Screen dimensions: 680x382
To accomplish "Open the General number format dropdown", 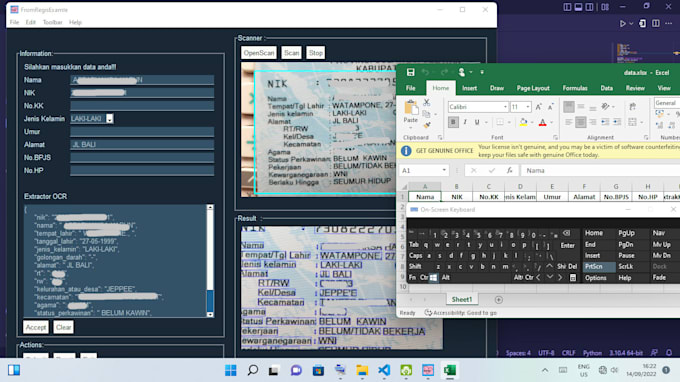I will click(x=667, y=103).
